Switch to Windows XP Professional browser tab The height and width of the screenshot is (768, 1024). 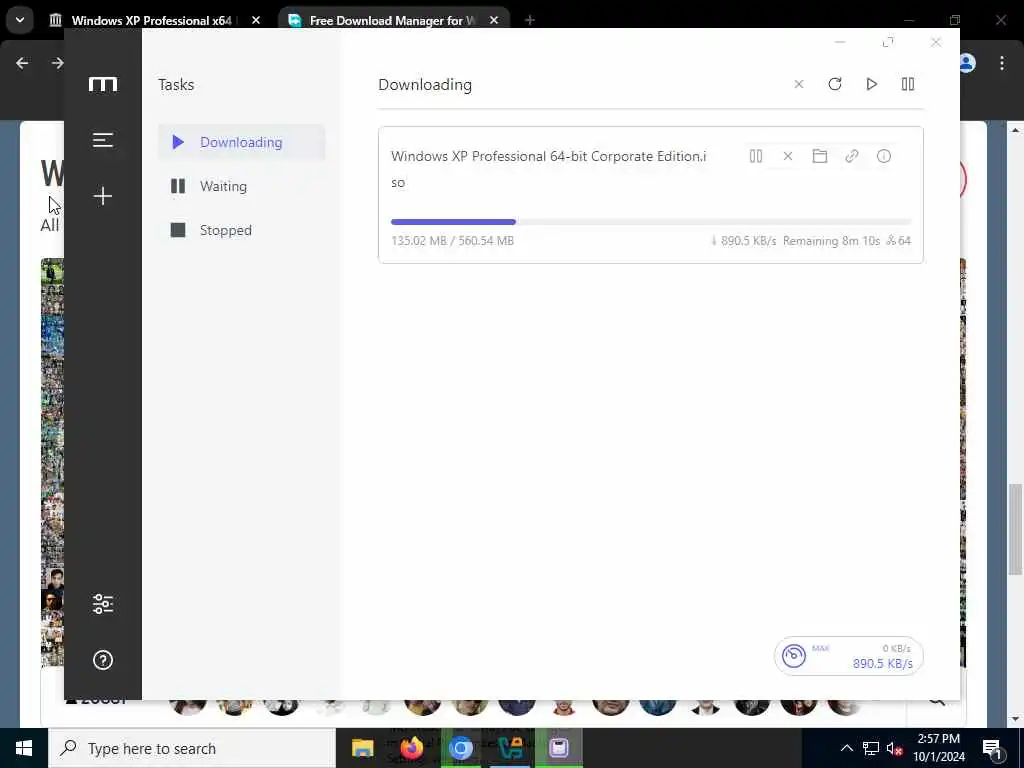[152, 20]
